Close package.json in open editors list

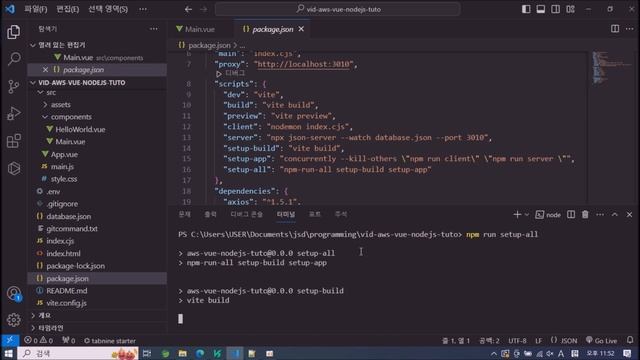tap(45, 70)
